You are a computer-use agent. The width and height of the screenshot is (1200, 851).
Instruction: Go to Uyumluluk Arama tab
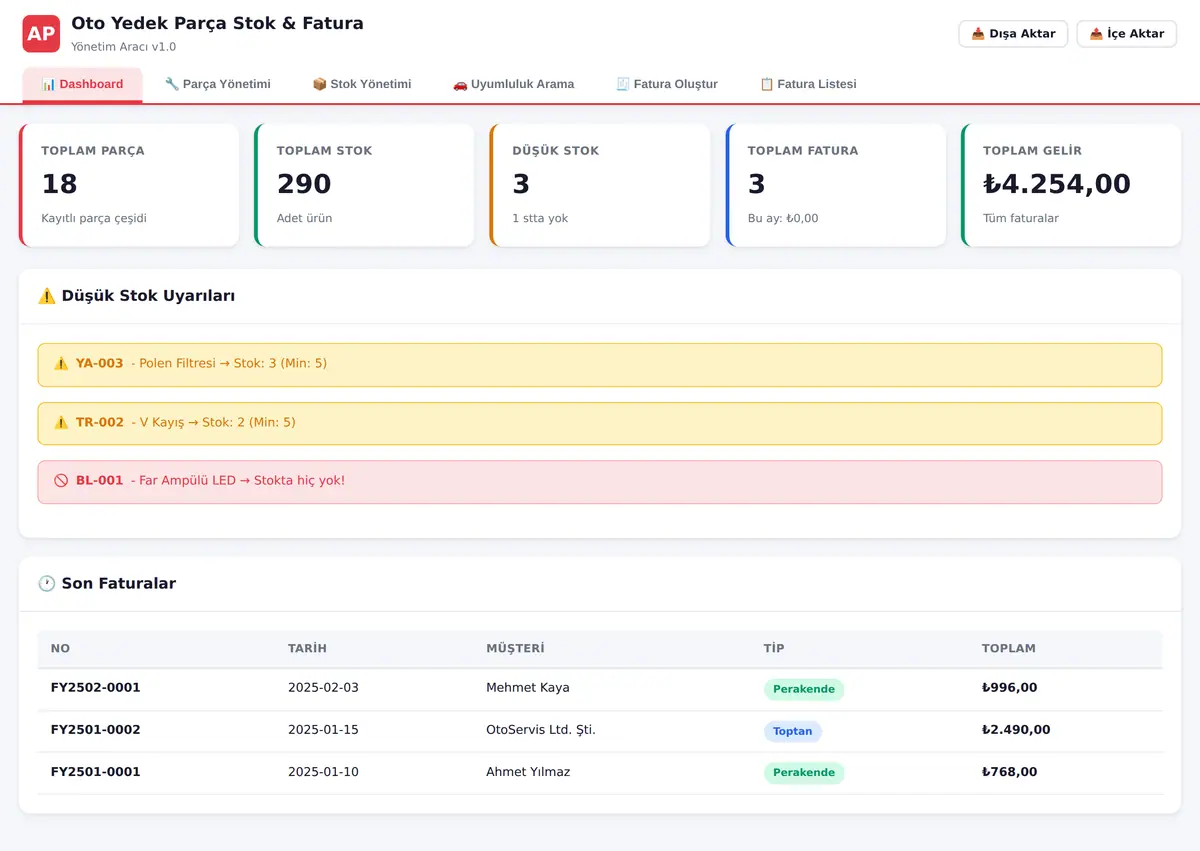[x=514, y=85]
